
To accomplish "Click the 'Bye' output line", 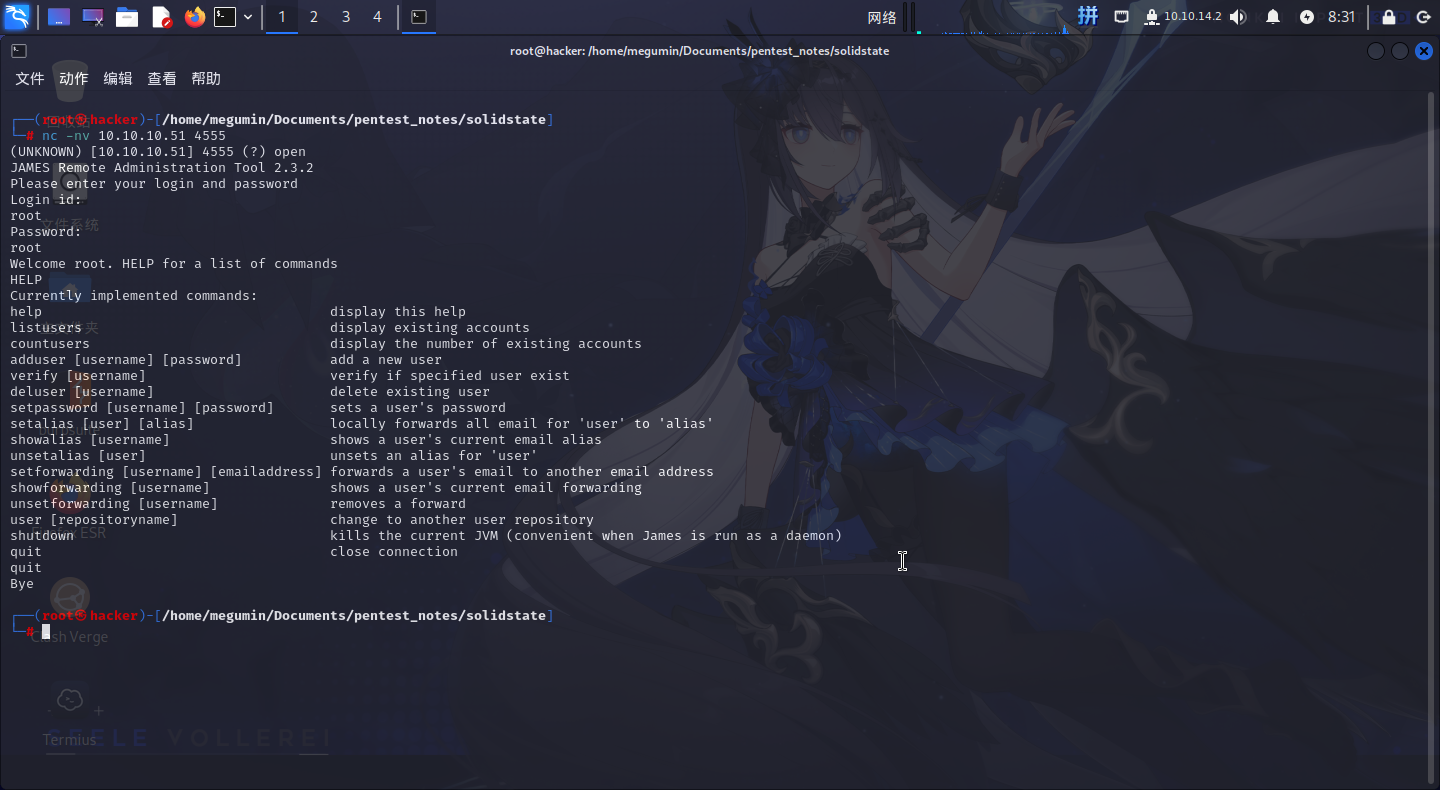I will (x=22, y=584).
